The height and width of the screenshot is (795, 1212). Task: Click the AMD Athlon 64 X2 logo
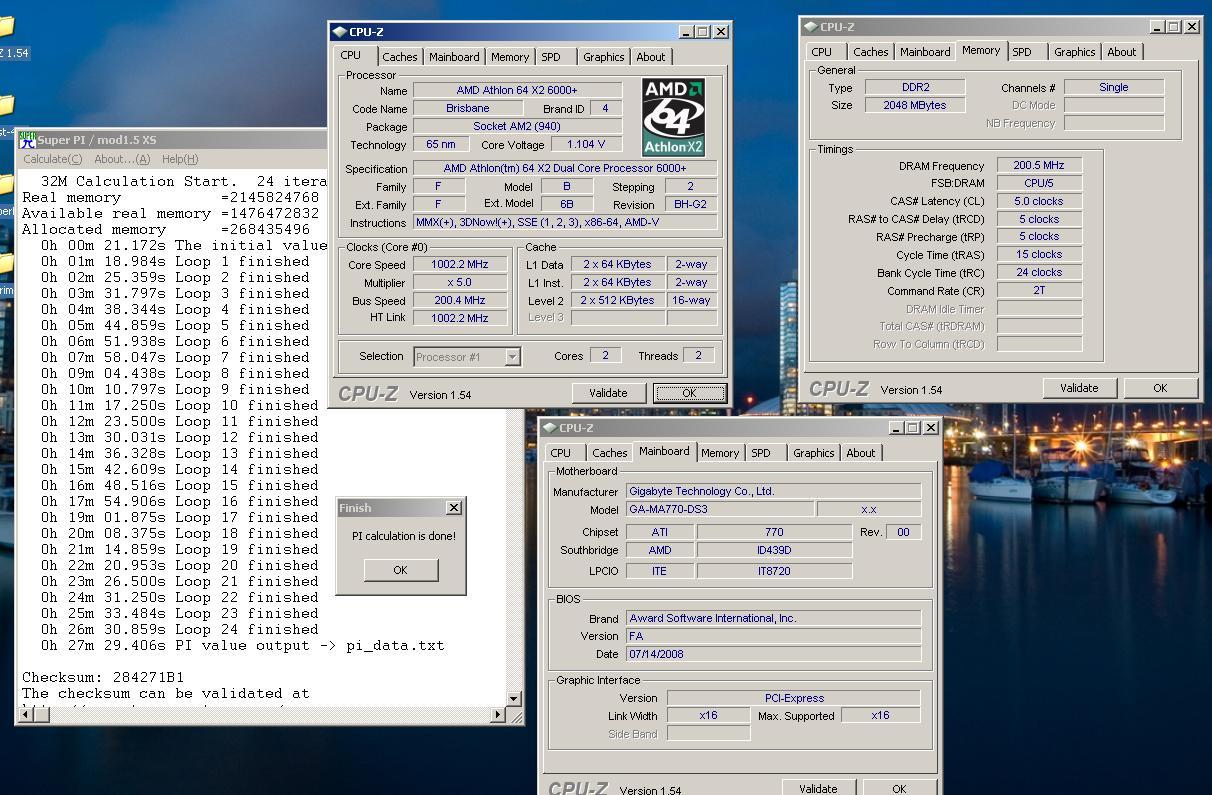pos(674,117)
